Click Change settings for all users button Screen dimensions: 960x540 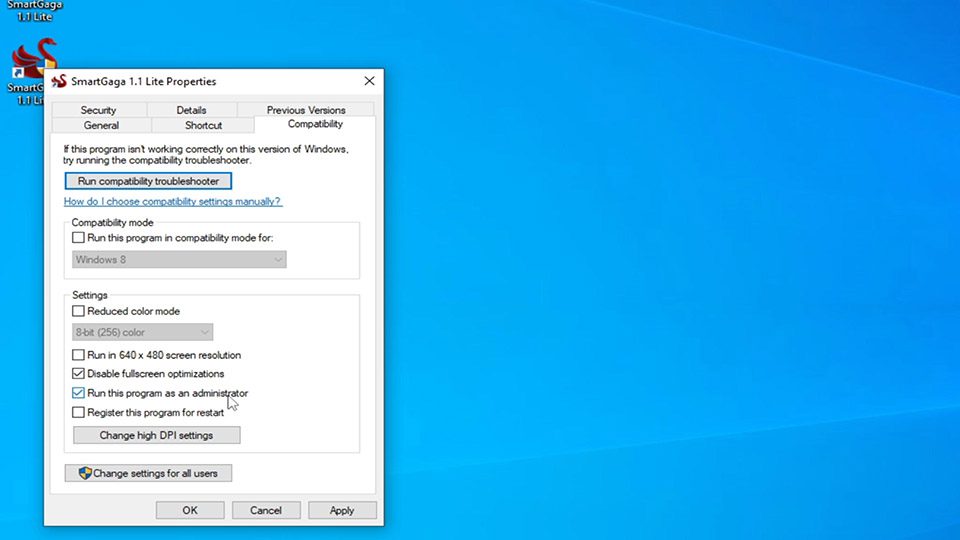[148, 473]
